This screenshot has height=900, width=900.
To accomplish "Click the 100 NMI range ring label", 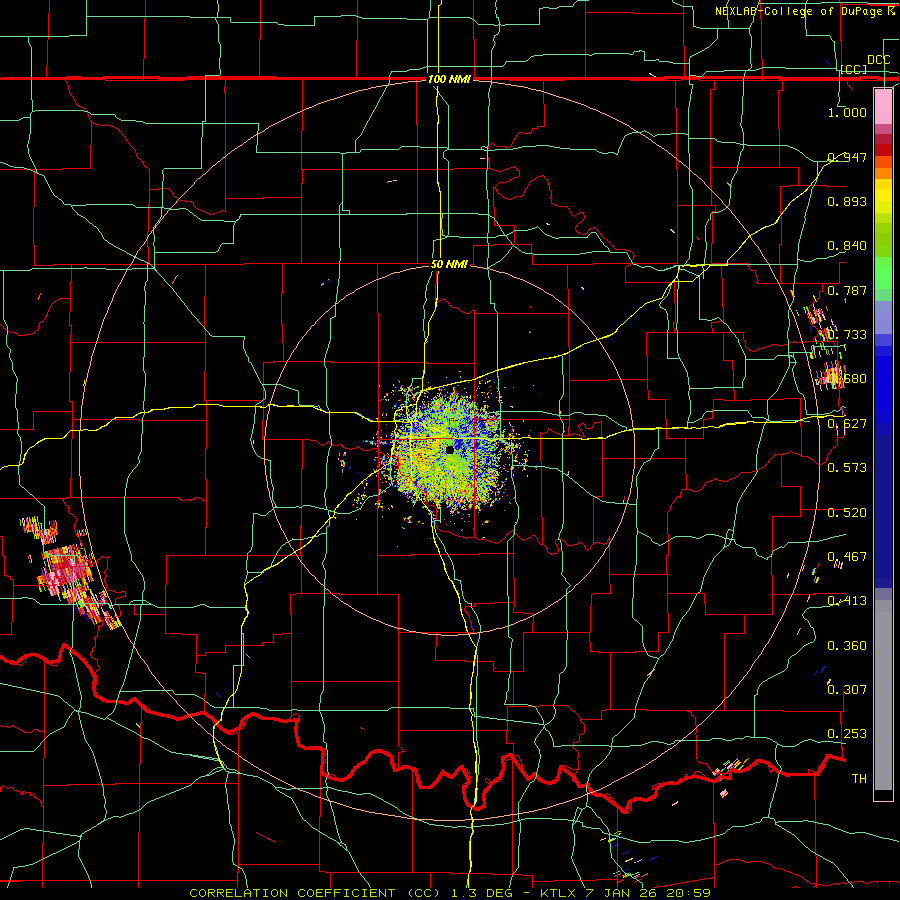I will click(x=449, y=79).
